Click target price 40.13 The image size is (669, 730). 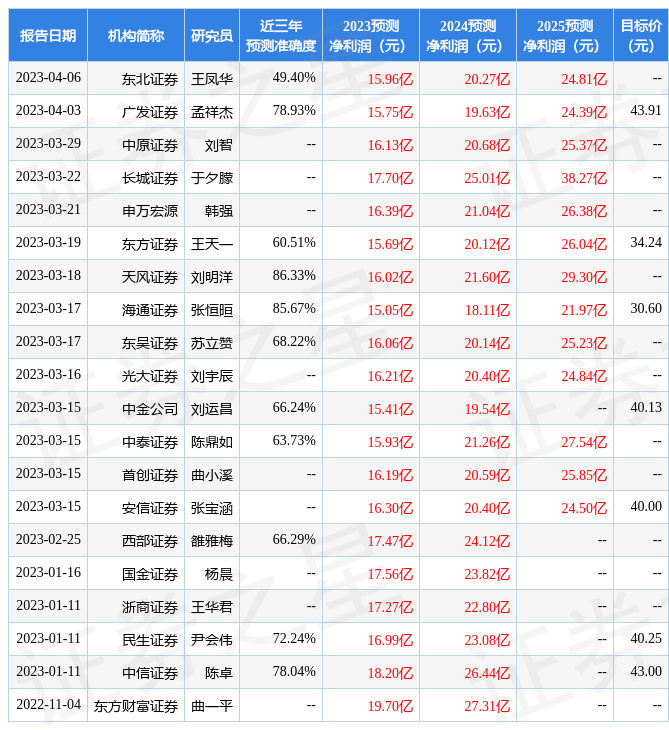646,408
